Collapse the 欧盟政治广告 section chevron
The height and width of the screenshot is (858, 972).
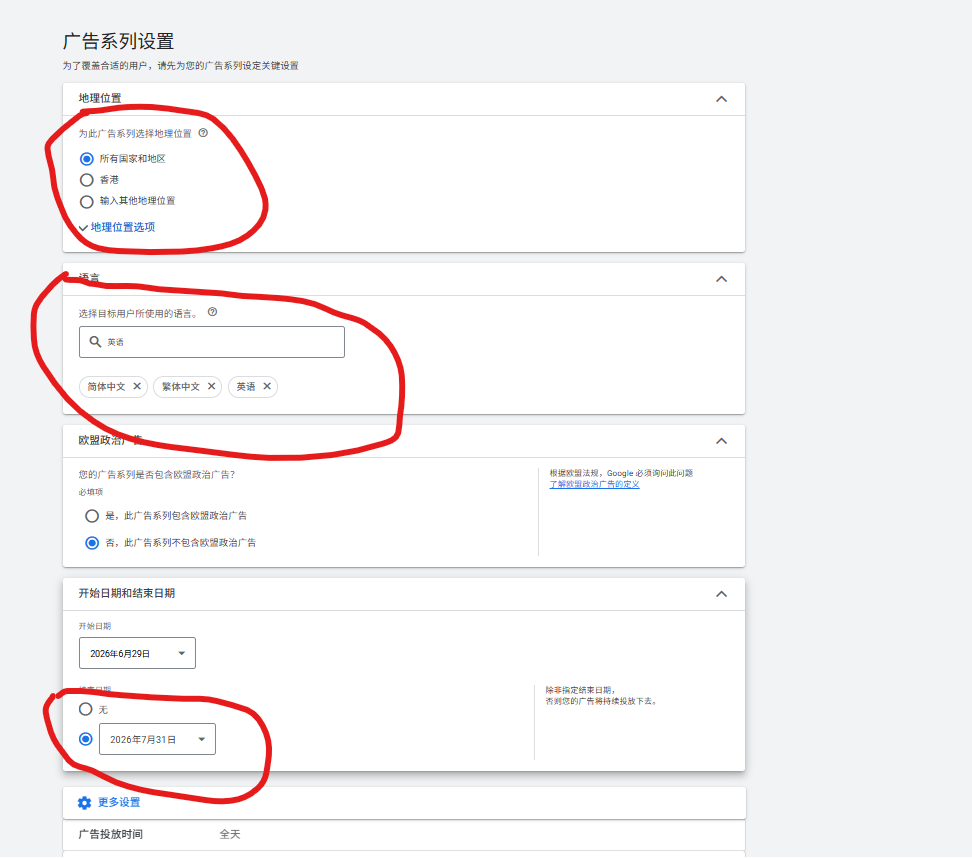[722, 441]
